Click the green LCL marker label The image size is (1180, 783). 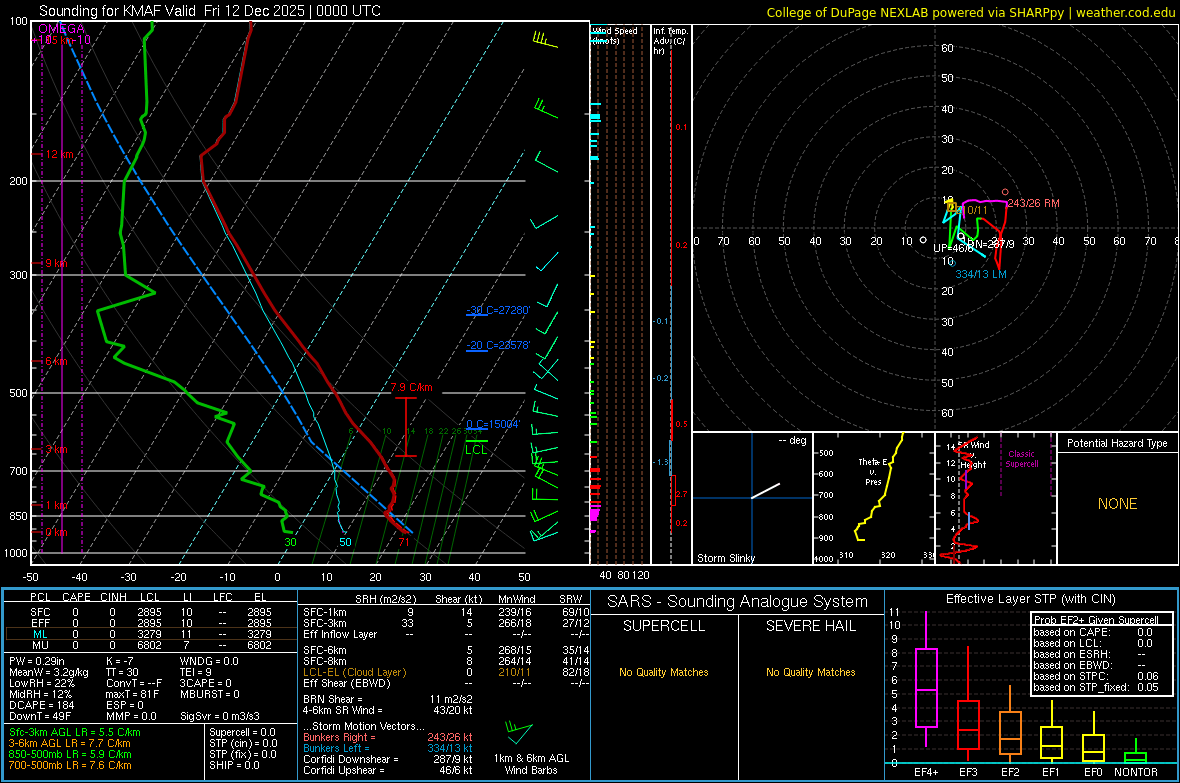(476, 450)
